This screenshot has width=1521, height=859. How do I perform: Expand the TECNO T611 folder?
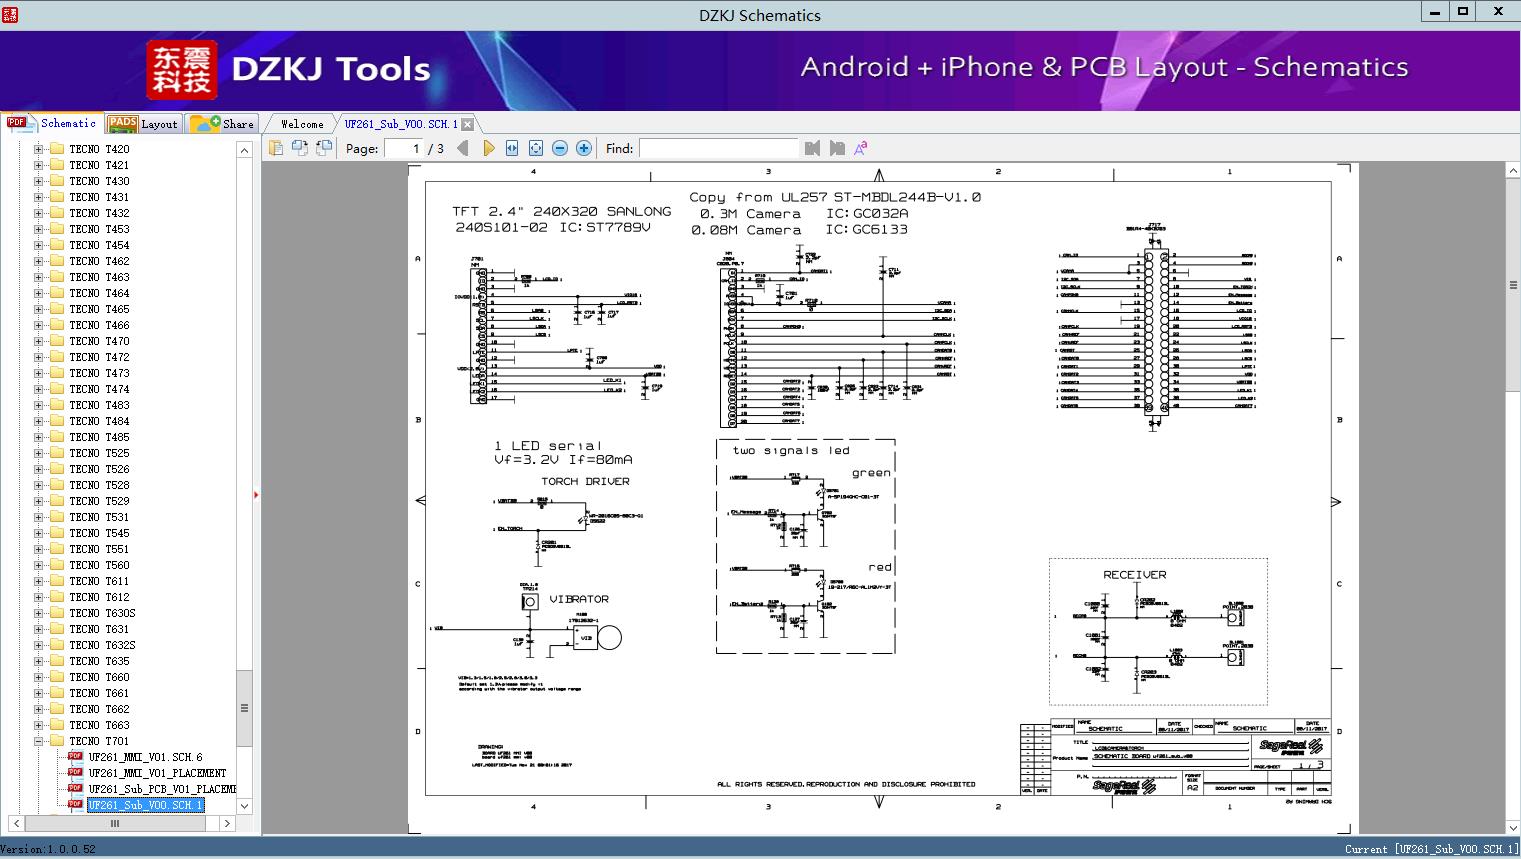click(38, 581)
